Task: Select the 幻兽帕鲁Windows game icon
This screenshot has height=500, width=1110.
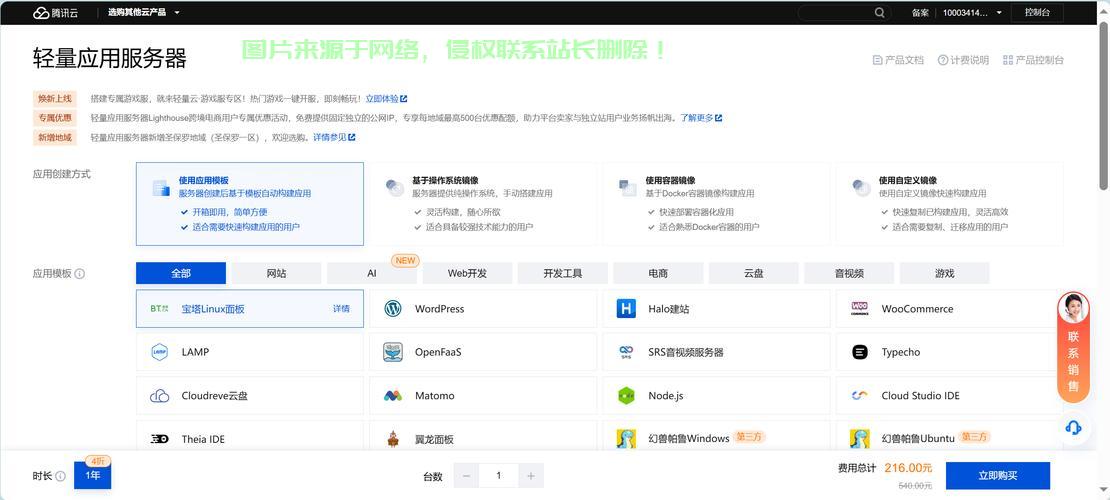Action: click(x=626, y=439)
